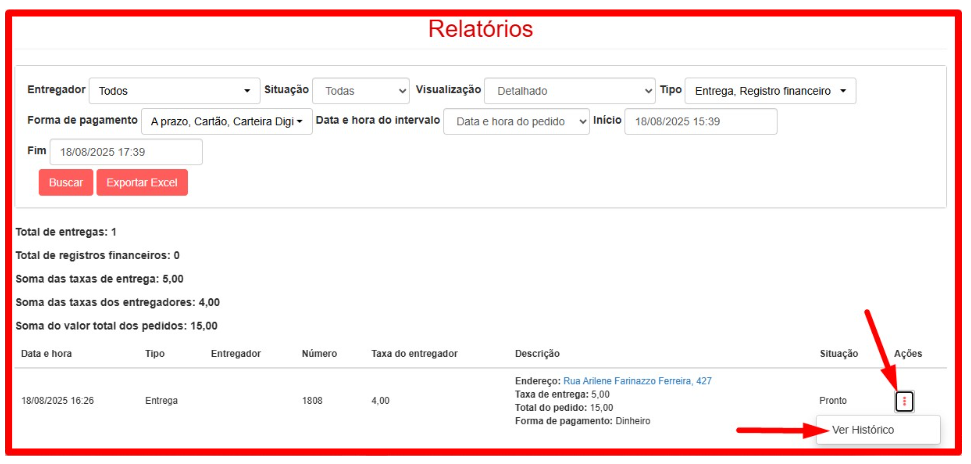Open the three-dot actions menu icon
Screen dimensions: 971x464
904,401
